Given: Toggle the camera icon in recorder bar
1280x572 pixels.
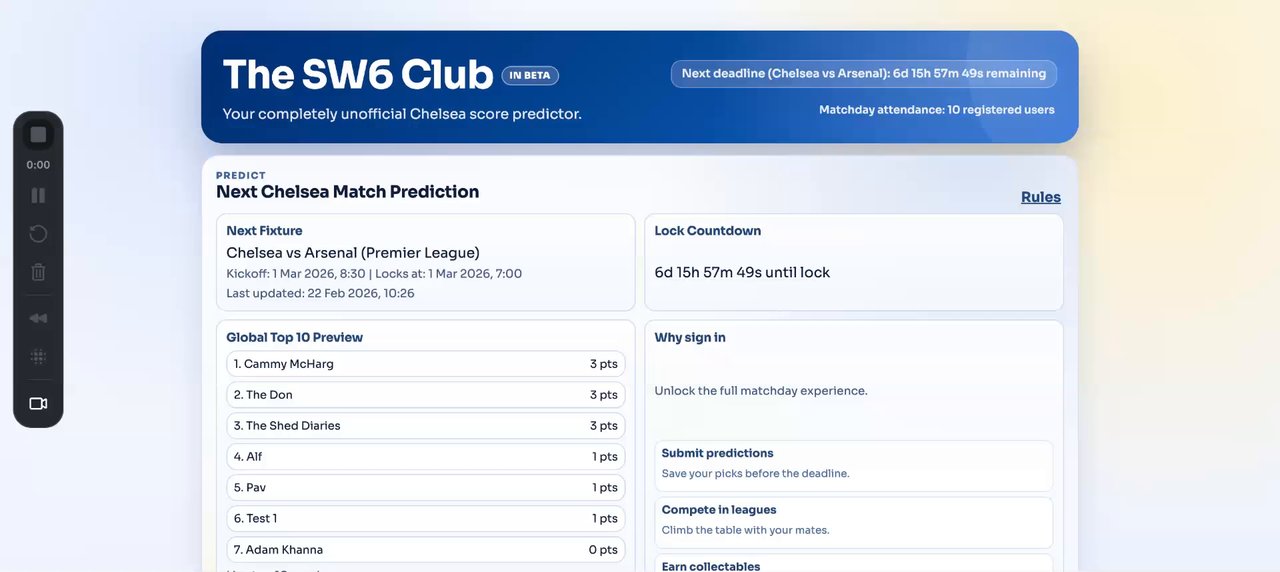Looking at the screenshot, I should tap(38, 404).
